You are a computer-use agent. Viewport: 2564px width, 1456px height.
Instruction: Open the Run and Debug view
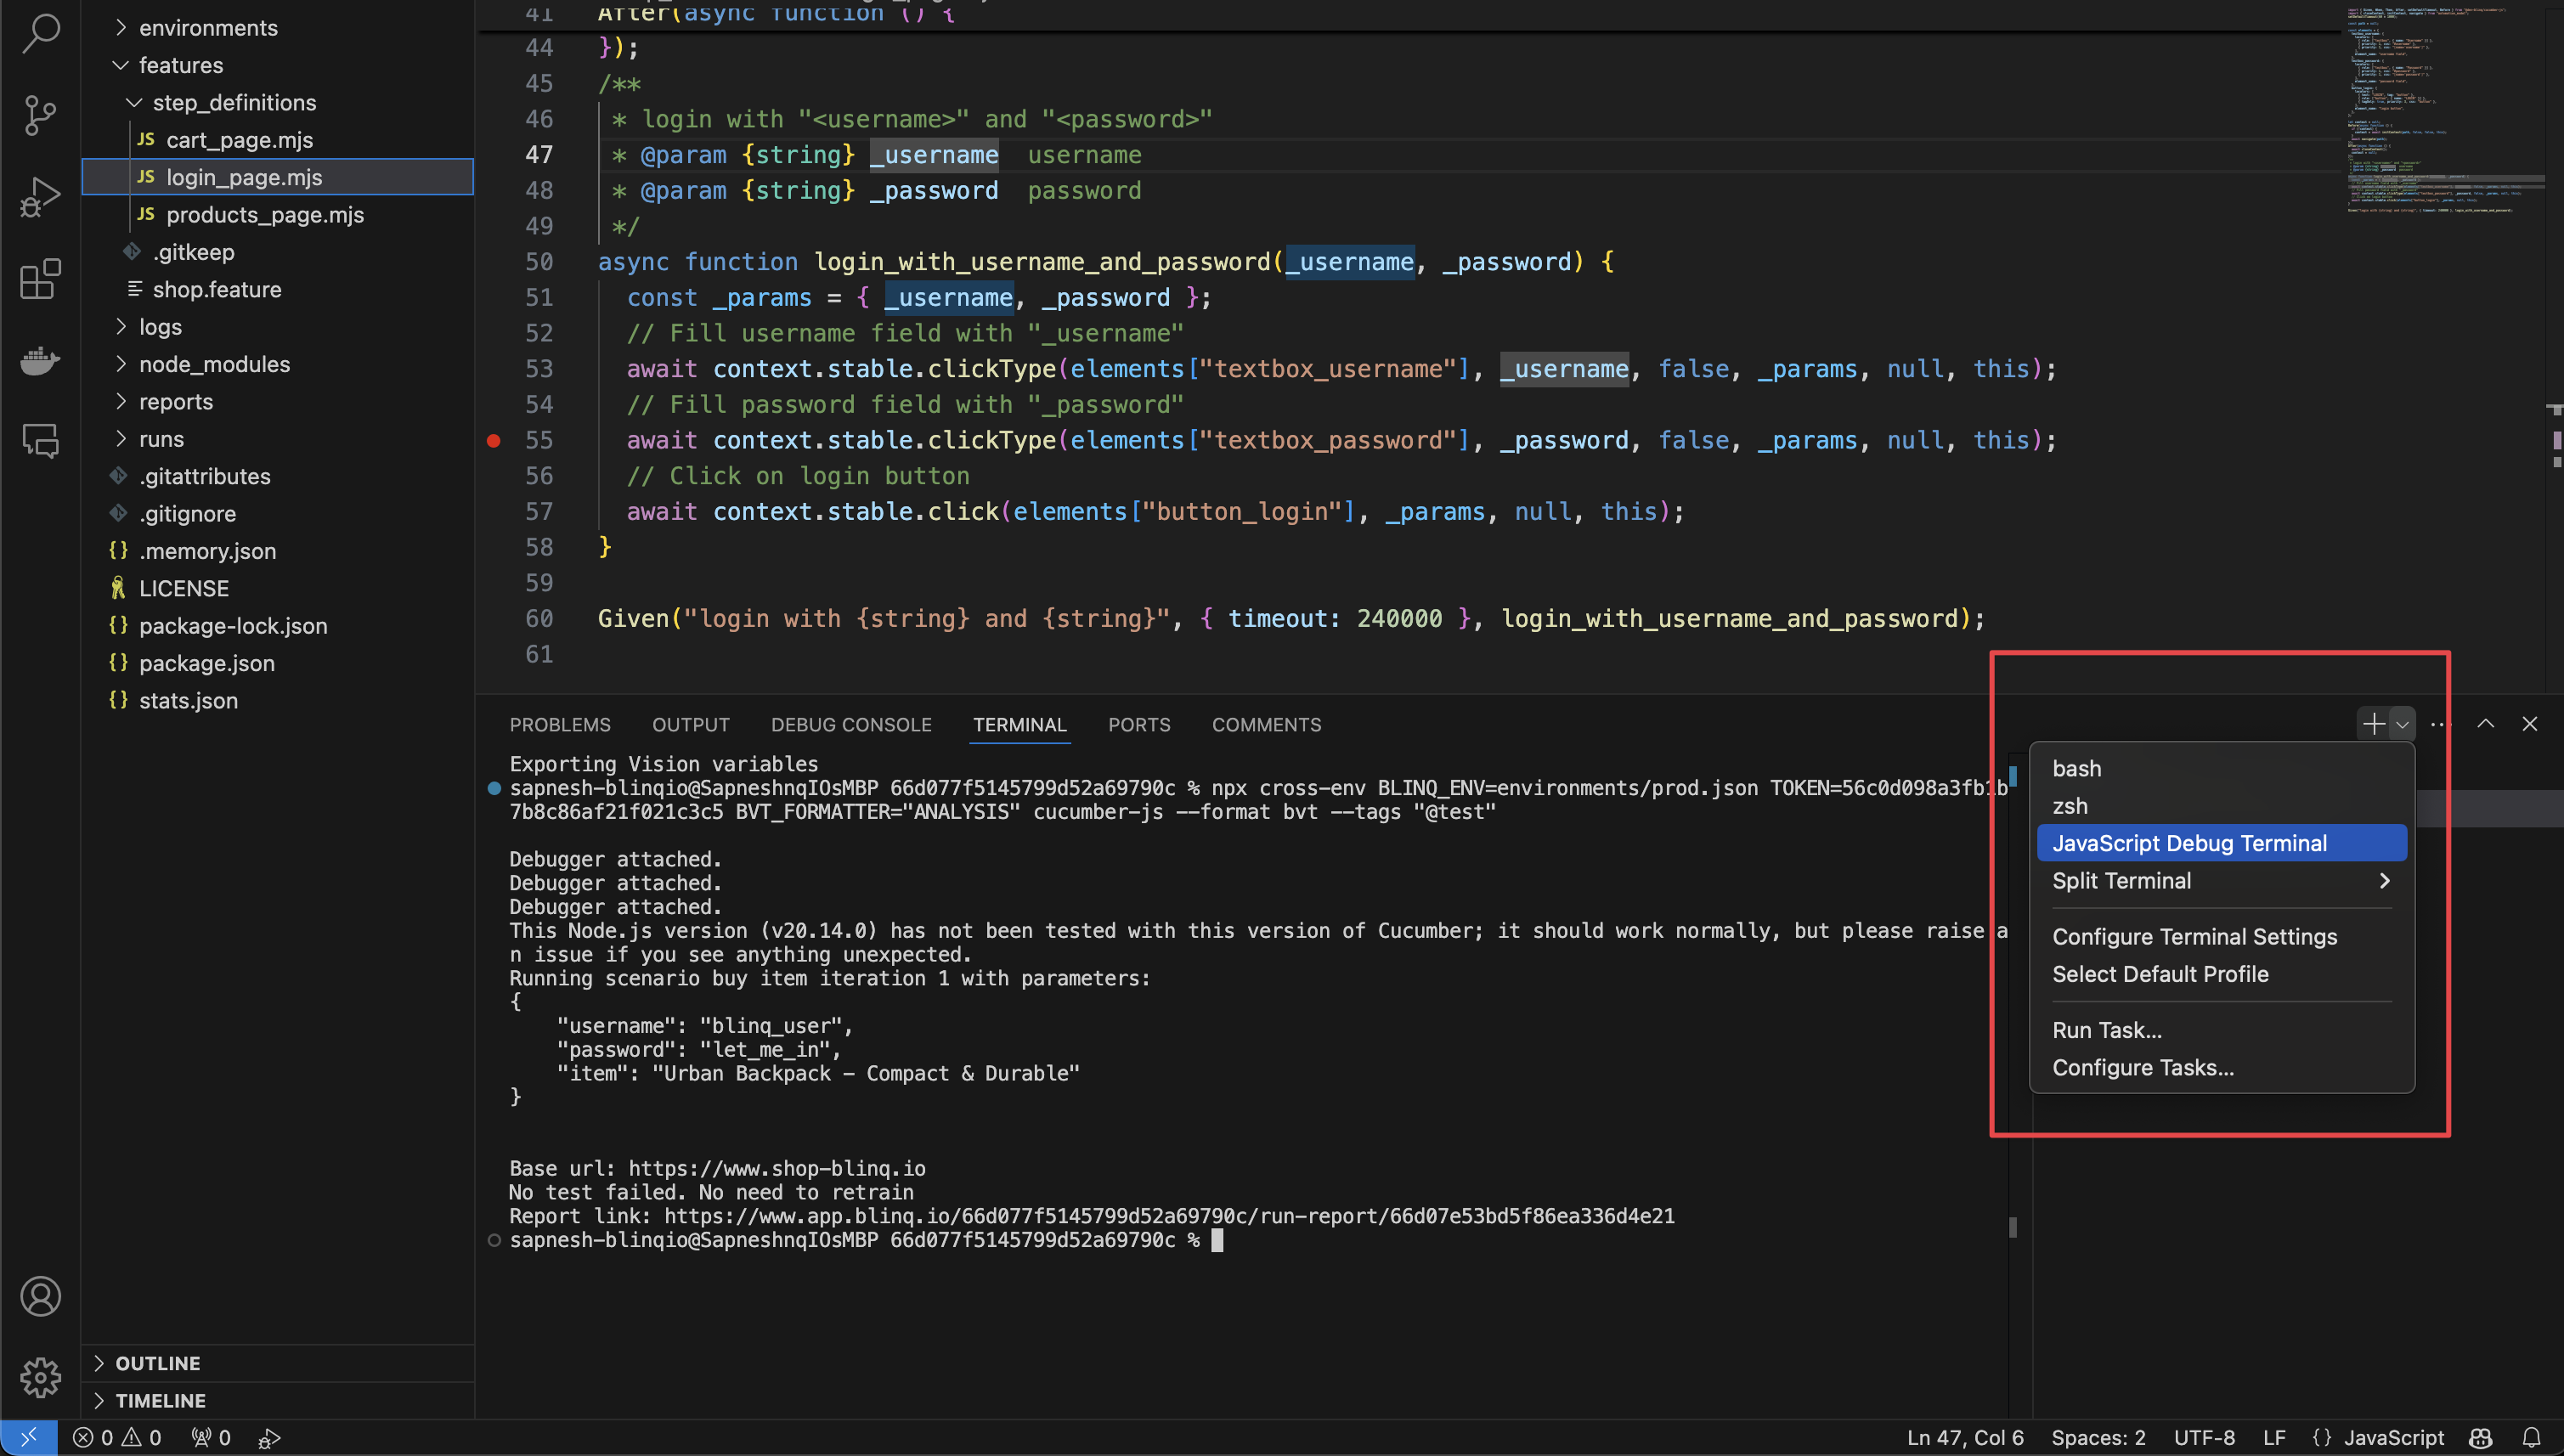pos(40,197)
